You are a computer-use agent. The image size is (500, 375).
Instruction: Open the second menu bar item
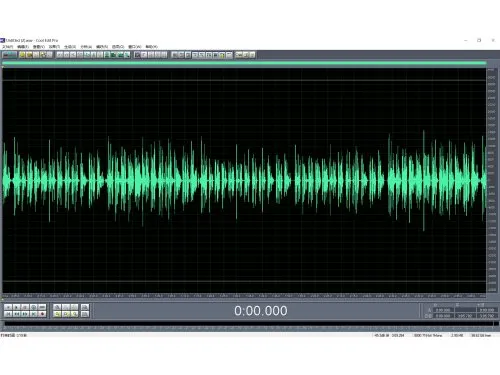coord(23,47)
